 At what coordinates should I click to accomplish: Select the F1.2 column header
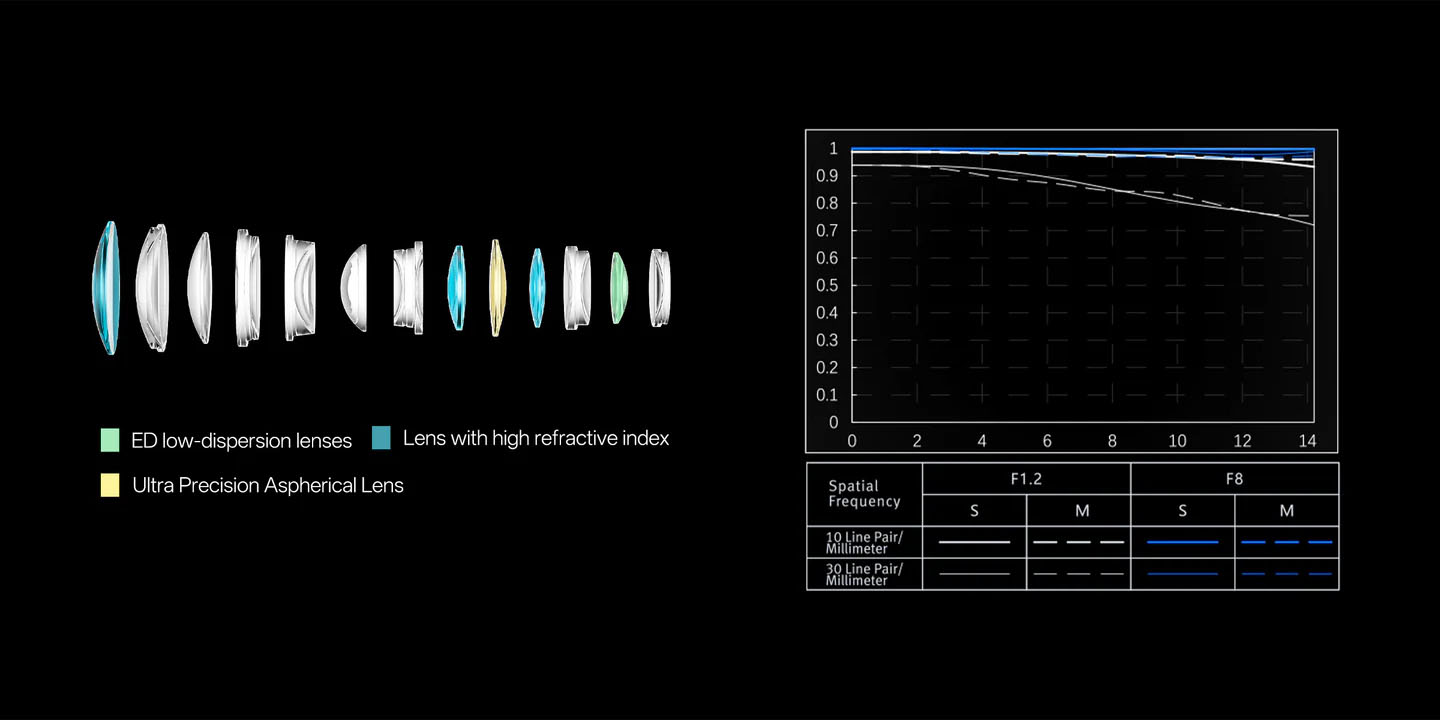[x=1026, y=479]
